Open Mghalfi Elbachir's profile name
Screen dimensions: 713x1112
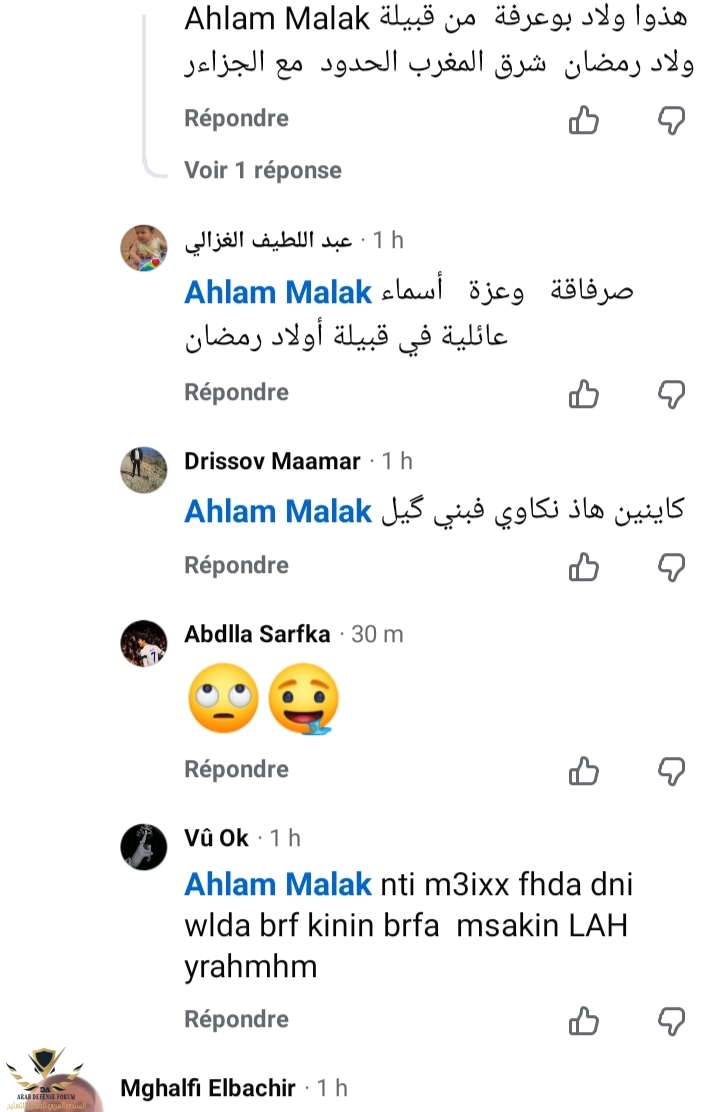click(x=207, y=1089)
